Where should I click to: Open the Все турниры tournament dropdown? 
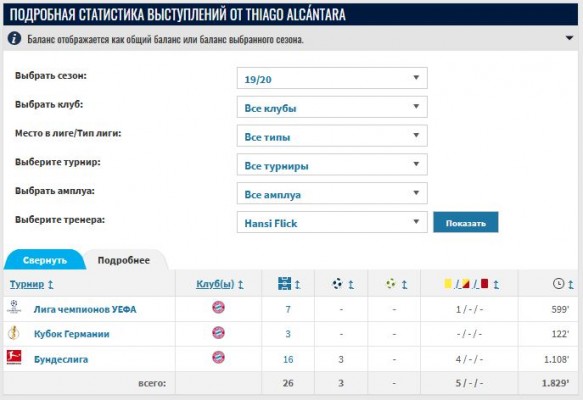coord(332,165)
